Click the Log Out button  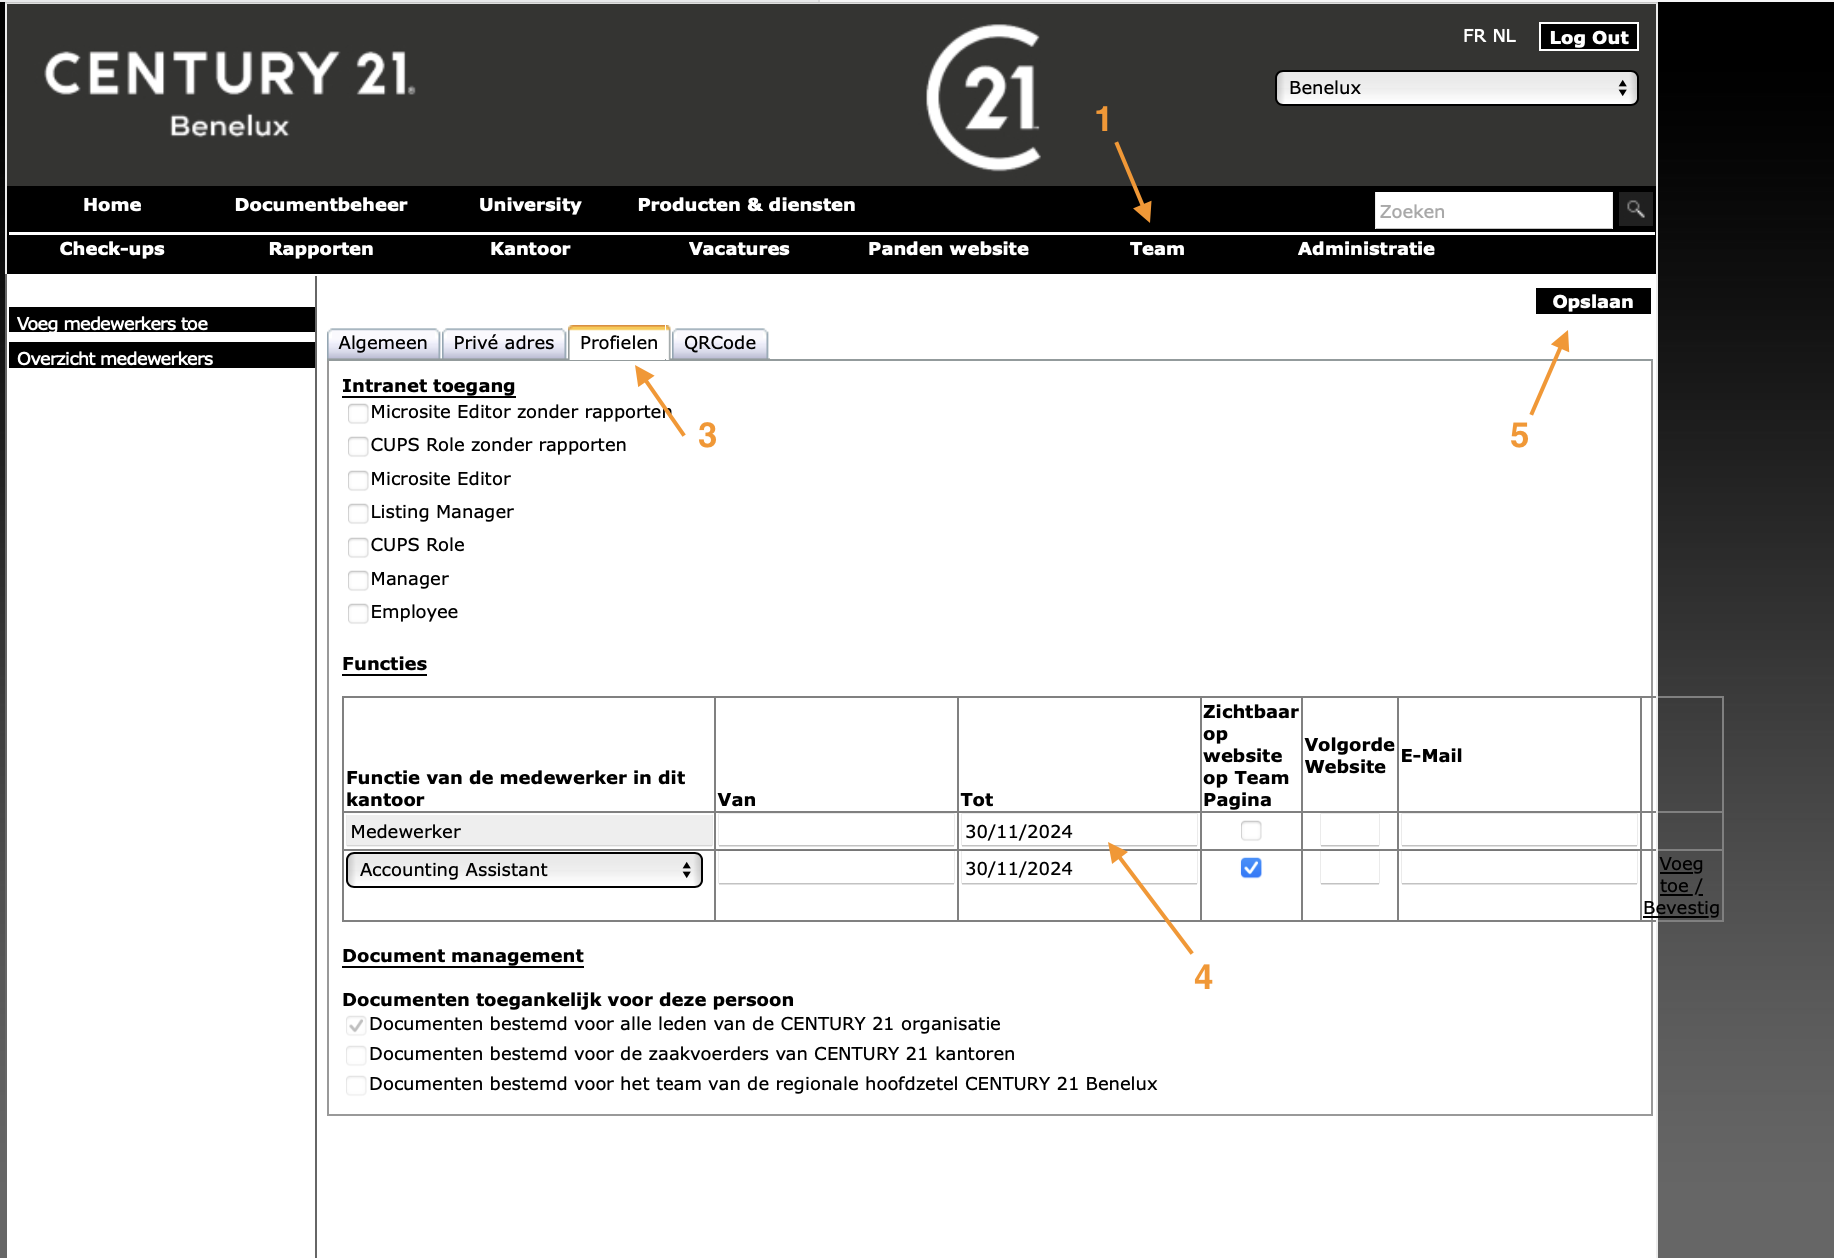tap(1588, 37)
